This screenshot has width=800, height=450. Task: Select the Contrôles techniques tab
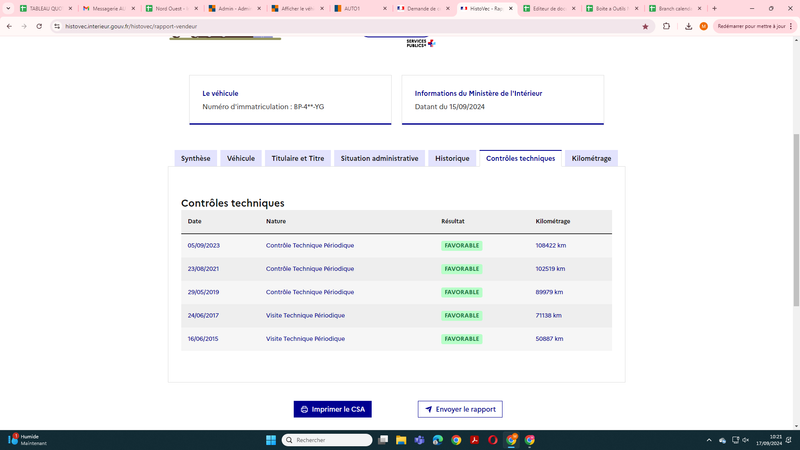[520, 158]
